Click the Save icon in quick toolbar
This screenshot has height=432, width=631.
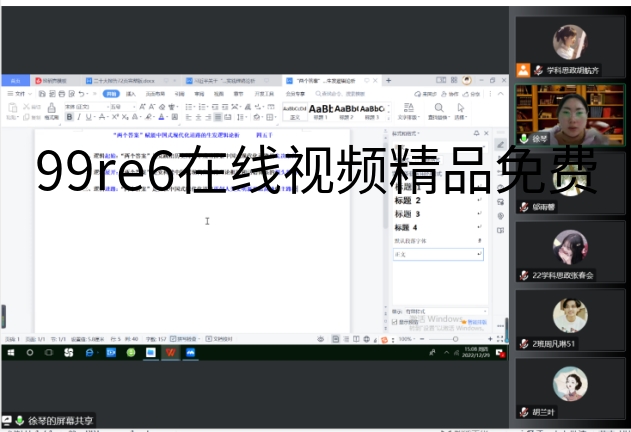[x=42, y=94]
